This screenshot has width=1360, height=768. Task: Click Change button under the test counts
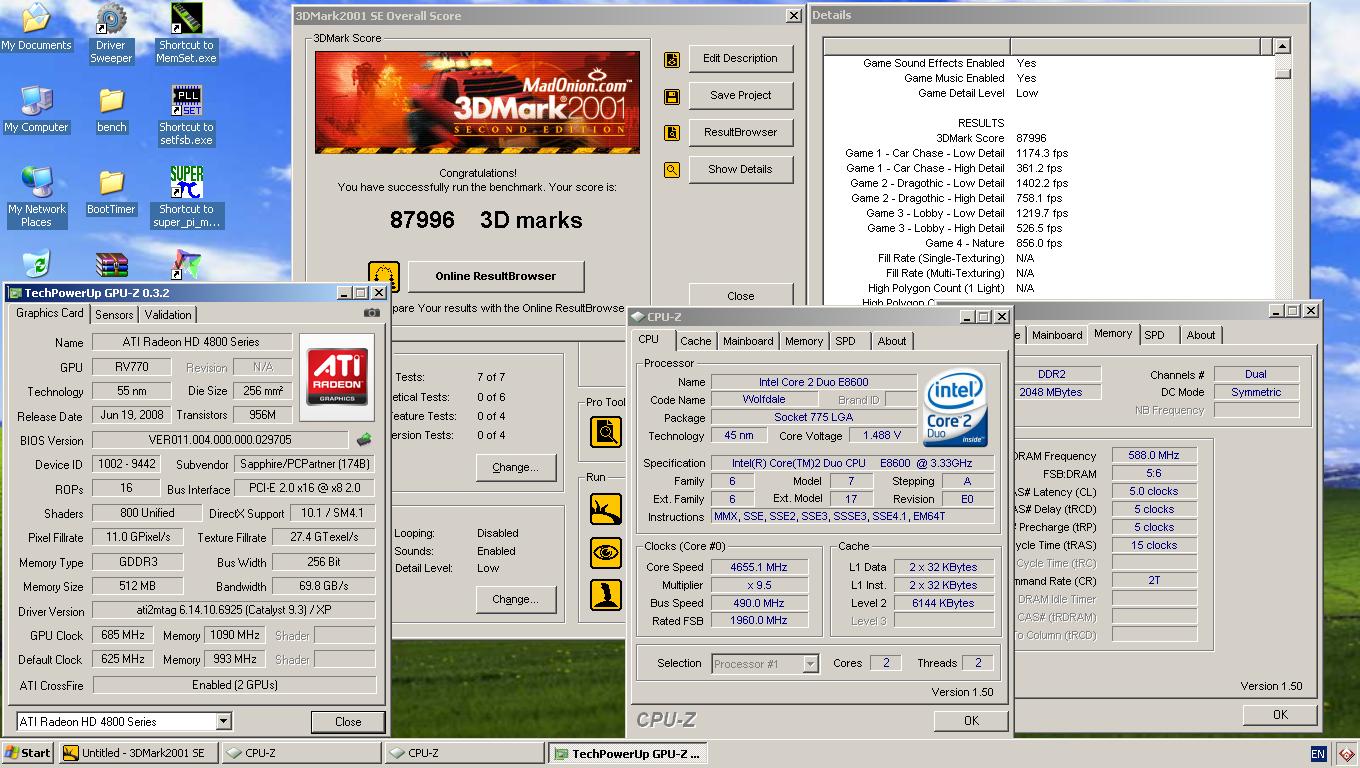[x=515, y=468]
